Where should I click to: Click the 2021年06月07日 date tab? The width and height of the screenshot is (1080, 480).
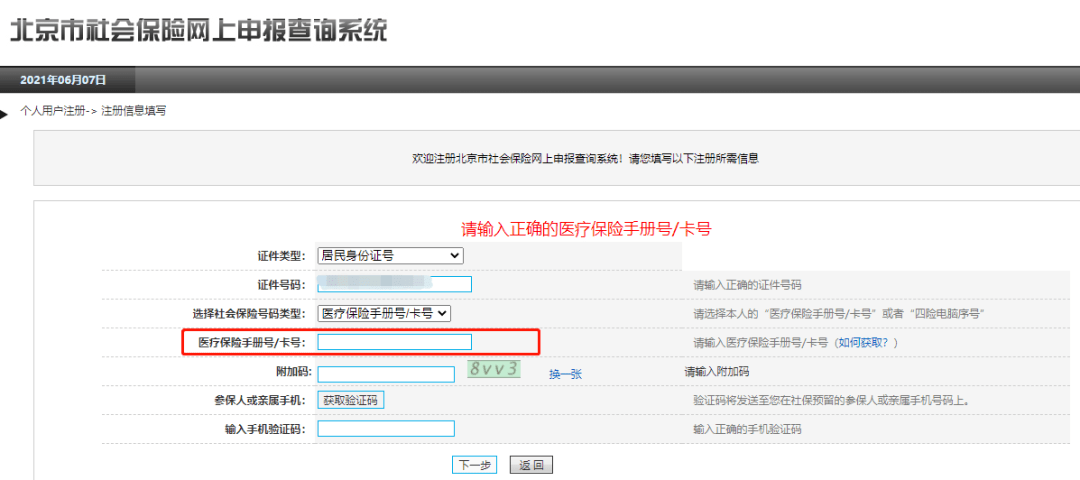(x=63, y=80)
